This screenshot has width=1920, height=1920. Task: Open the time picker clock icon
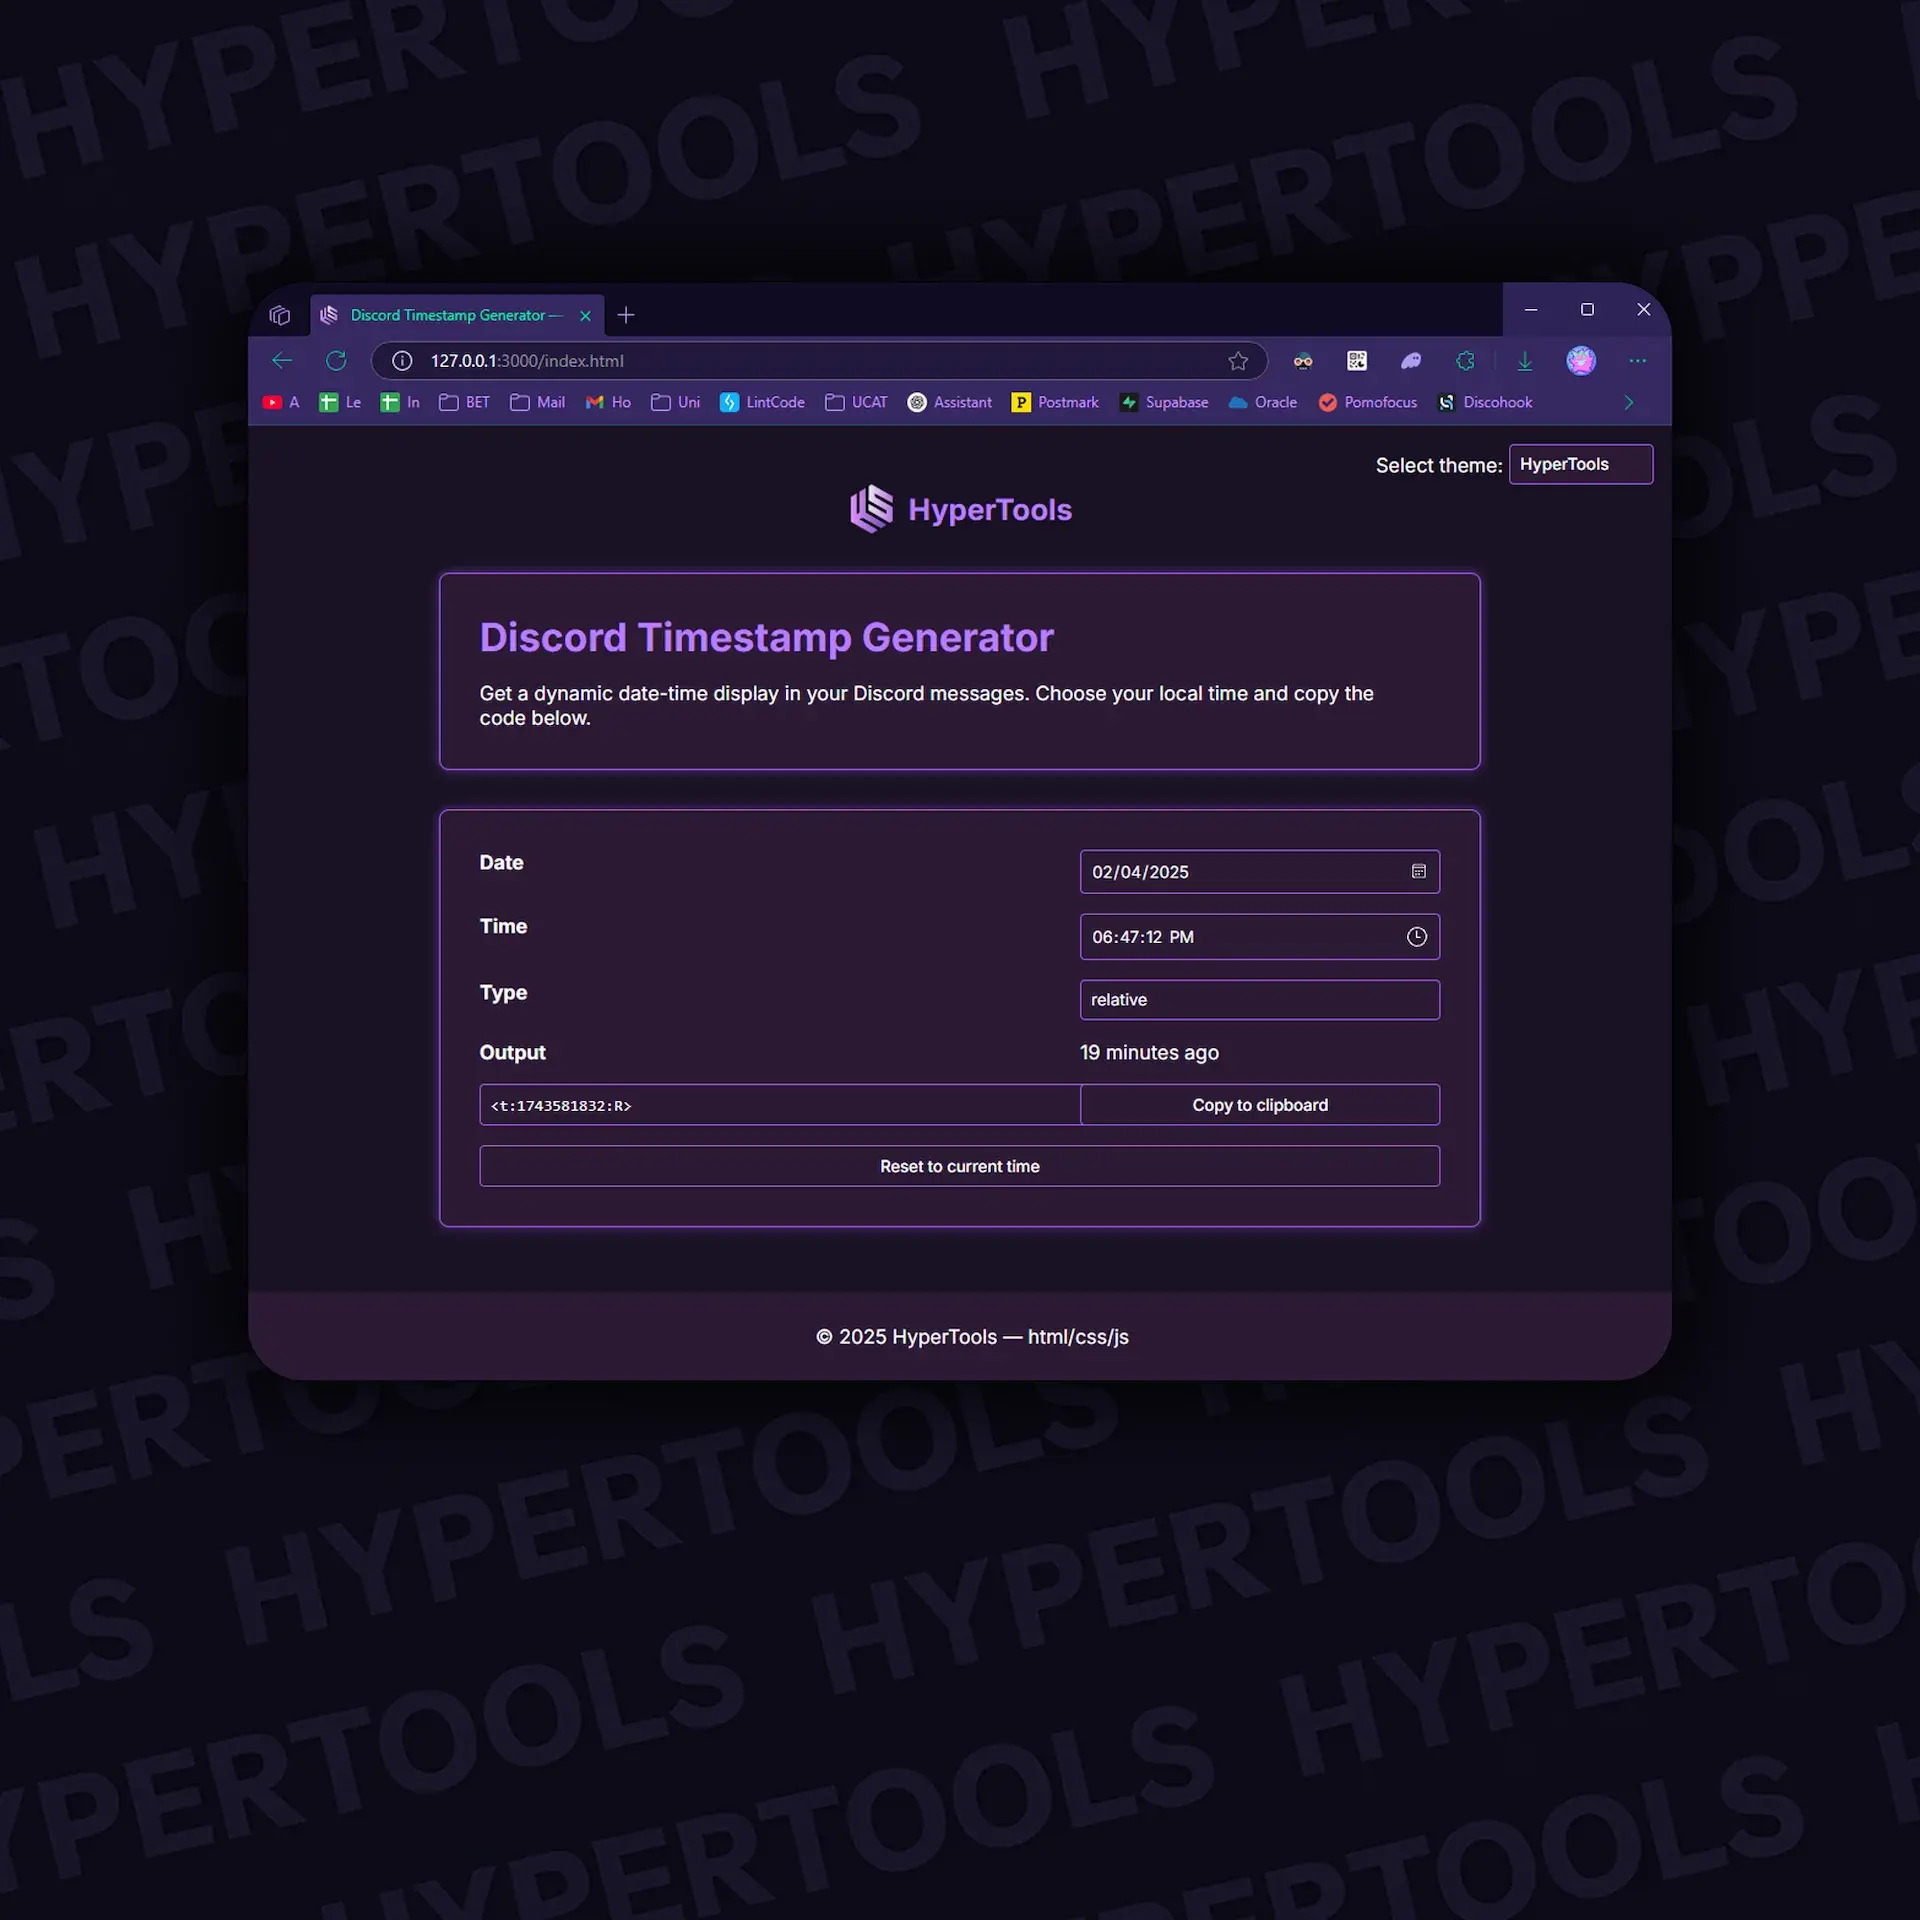(1416, 937)
